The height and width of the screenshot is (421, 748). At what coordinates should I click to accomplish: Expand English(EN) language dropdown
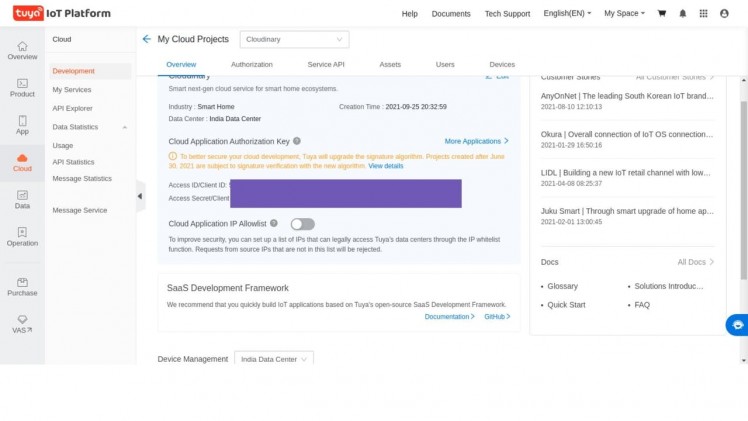(x=566, y=13)
